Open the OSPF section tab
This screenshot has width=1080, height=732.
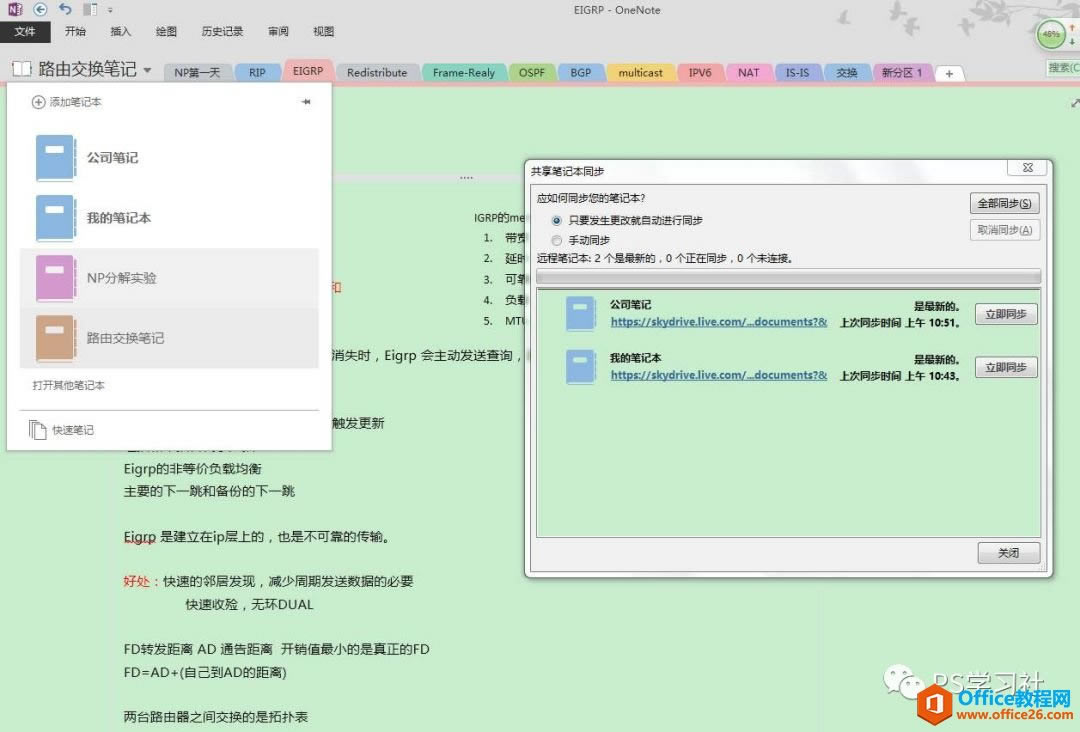click(532, 72)
